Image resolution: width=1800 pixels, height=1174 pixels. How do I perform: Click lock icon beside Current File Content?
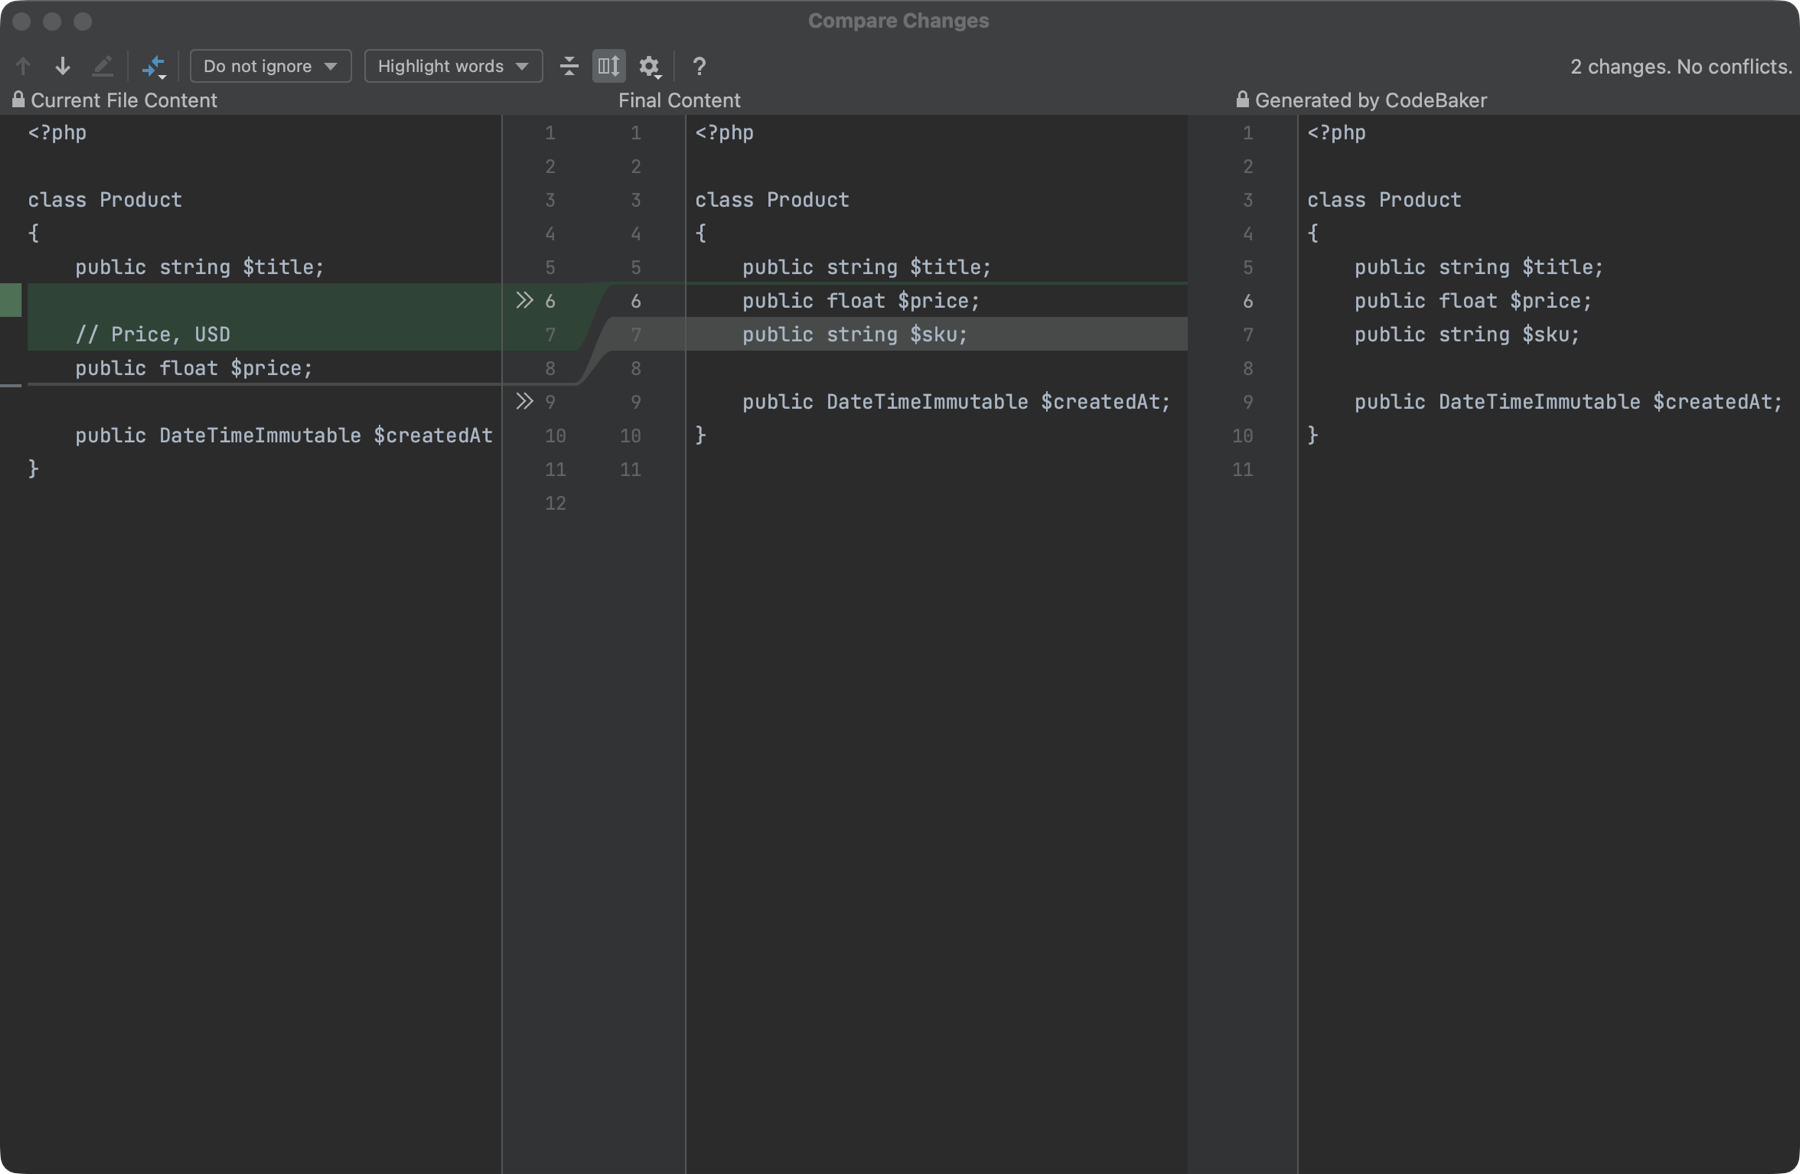click(x=18, y=99)
